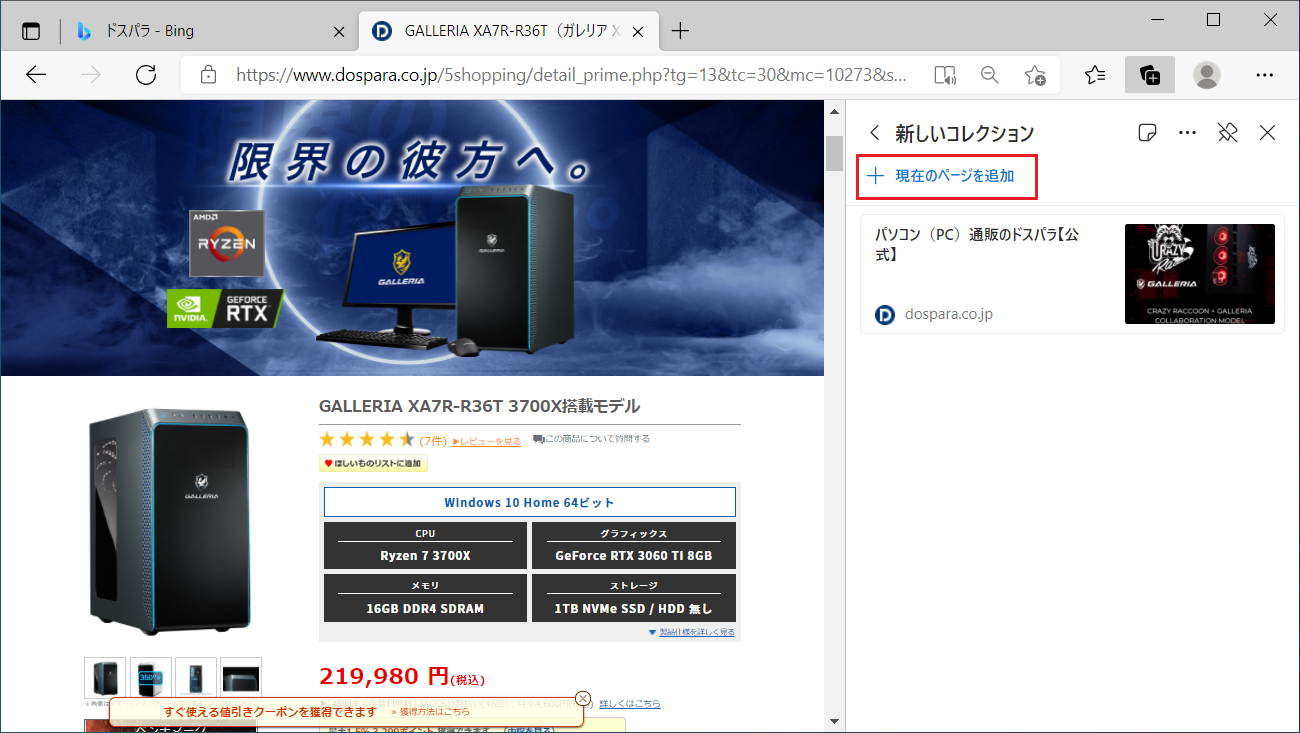Return to the collections list
This screenshot has height=733, width=1300.
pos(875,132)
